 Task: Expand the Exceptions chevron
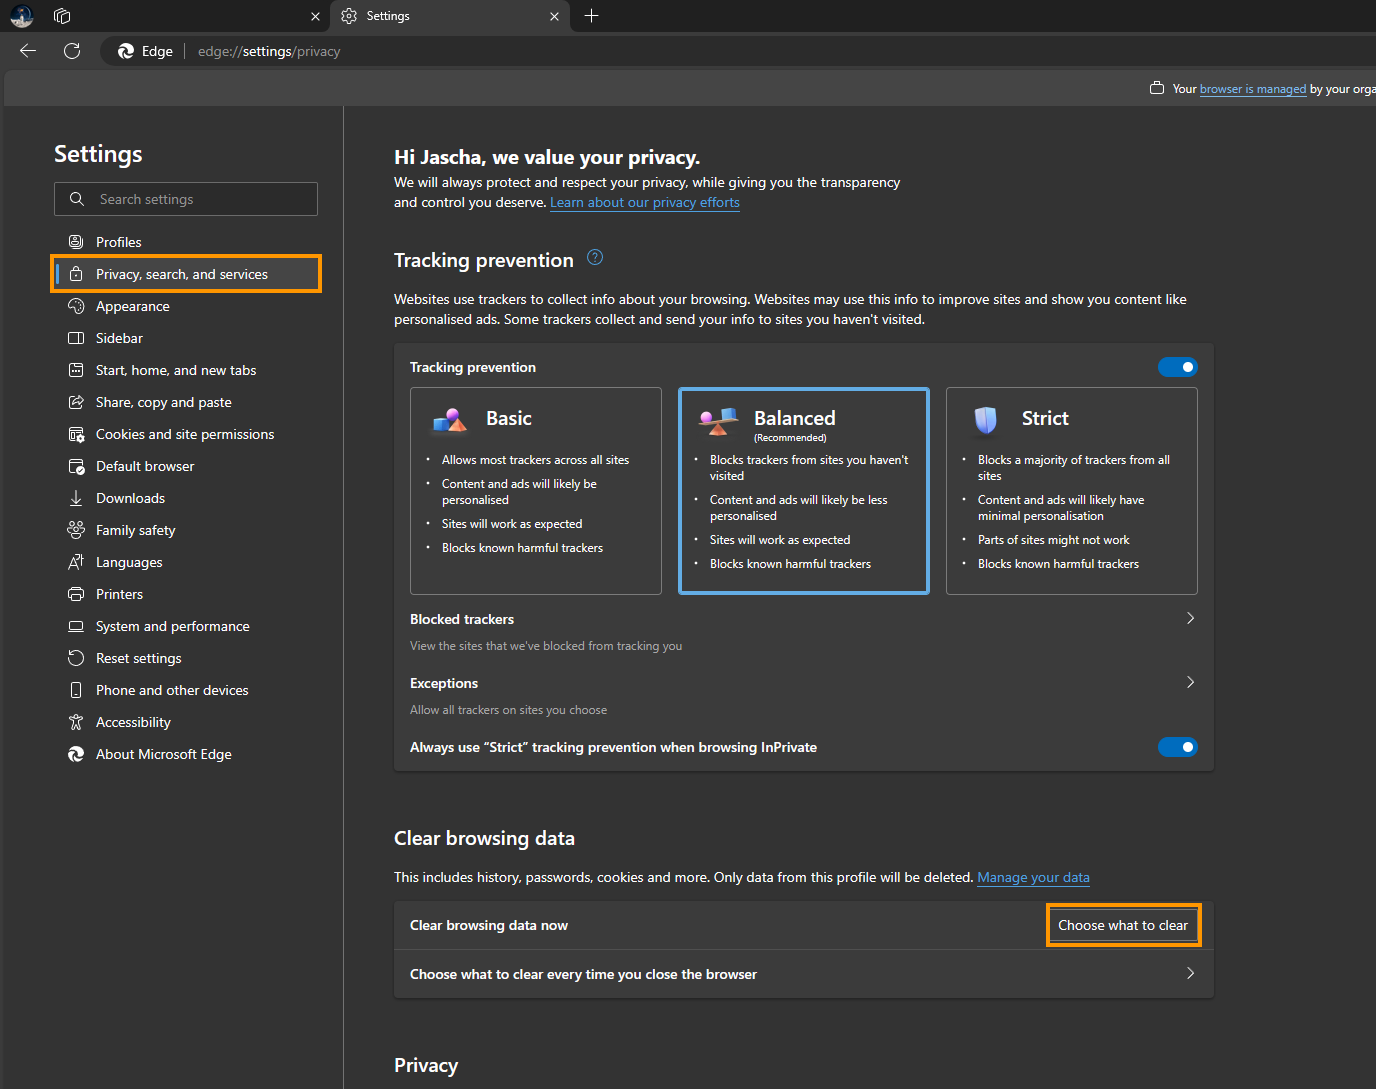coord(1190,682)
